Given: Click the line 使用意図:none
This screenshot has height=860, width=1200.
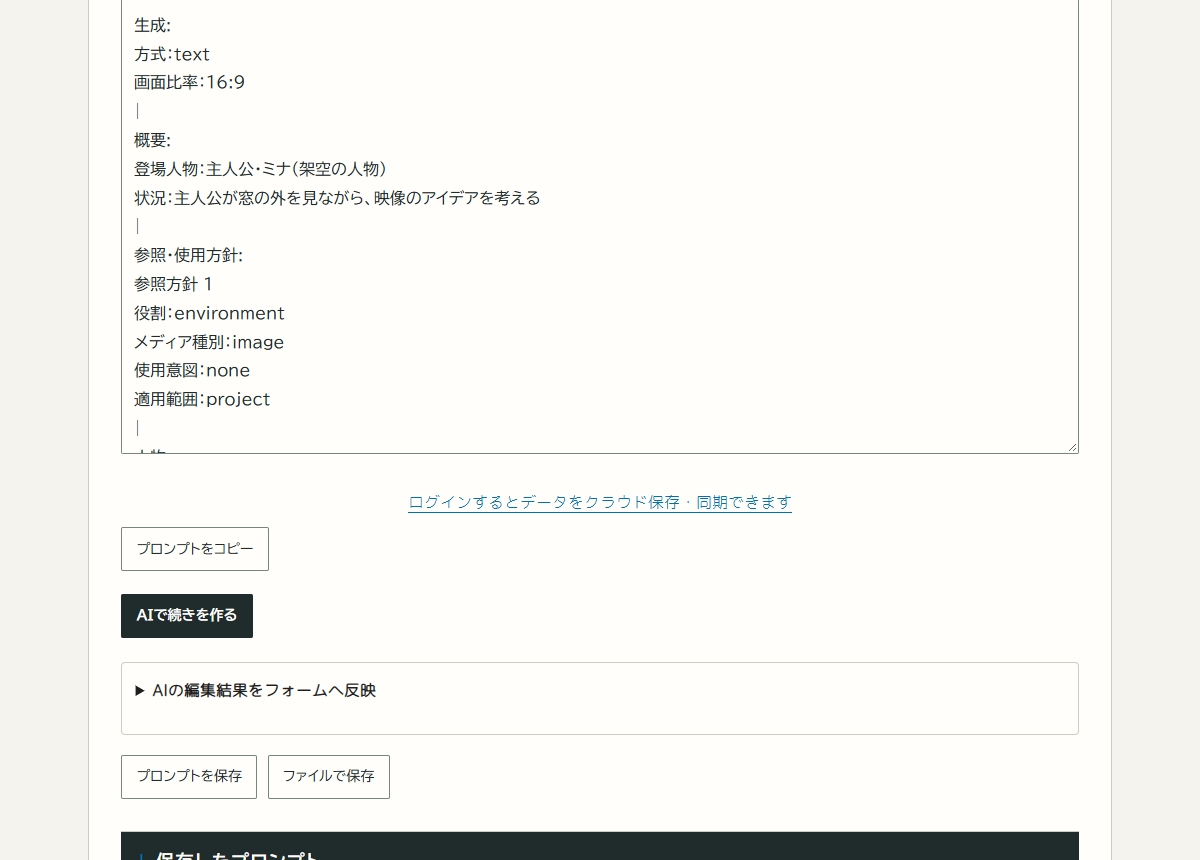Looking at the screenshot, I should [x=192, y=370].
